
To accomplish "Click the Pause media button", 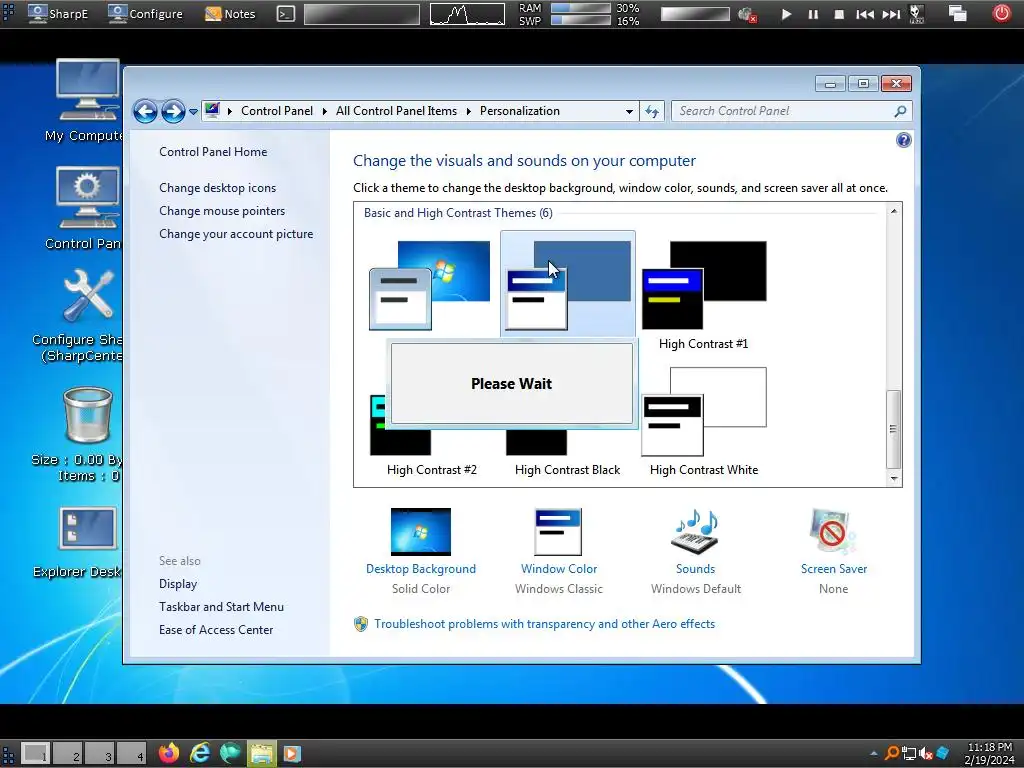I will tap(813, 14).
